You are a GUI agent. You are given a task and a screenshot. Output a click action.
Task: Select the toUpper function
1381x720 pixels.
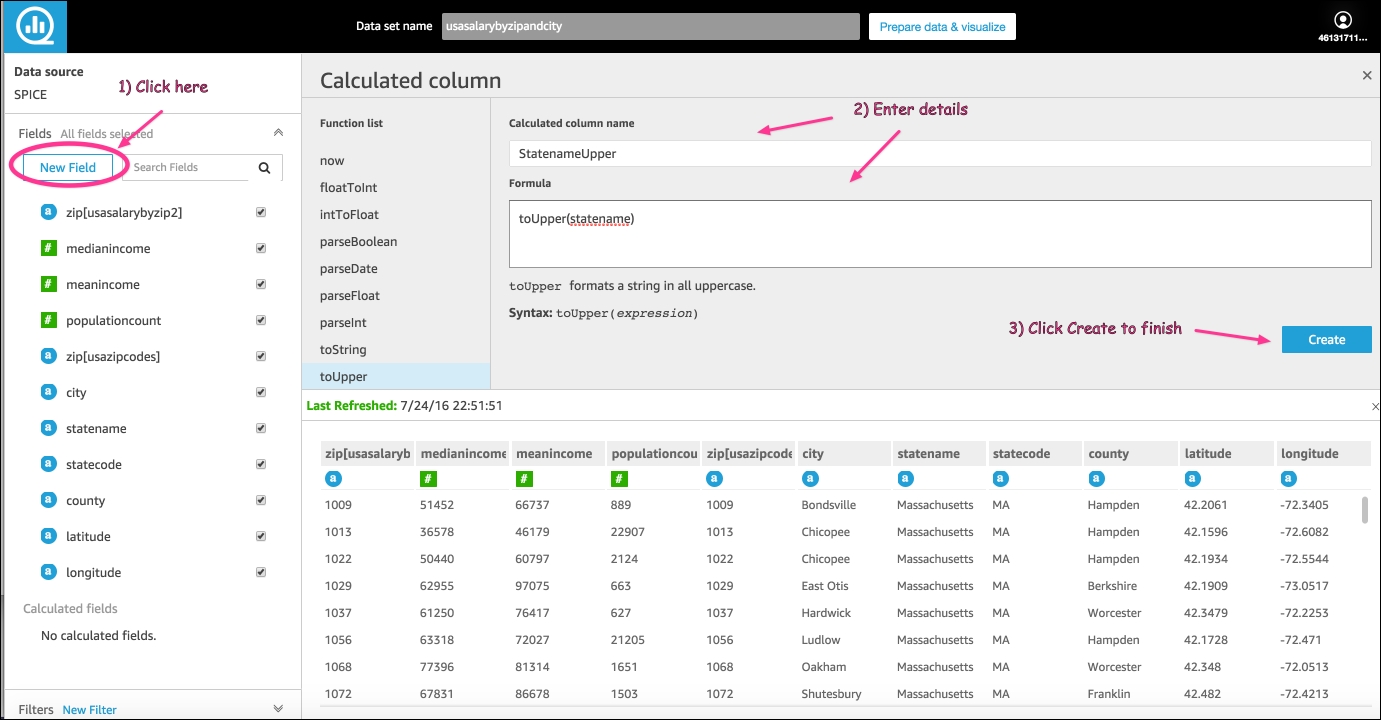(x=396, y=376)
